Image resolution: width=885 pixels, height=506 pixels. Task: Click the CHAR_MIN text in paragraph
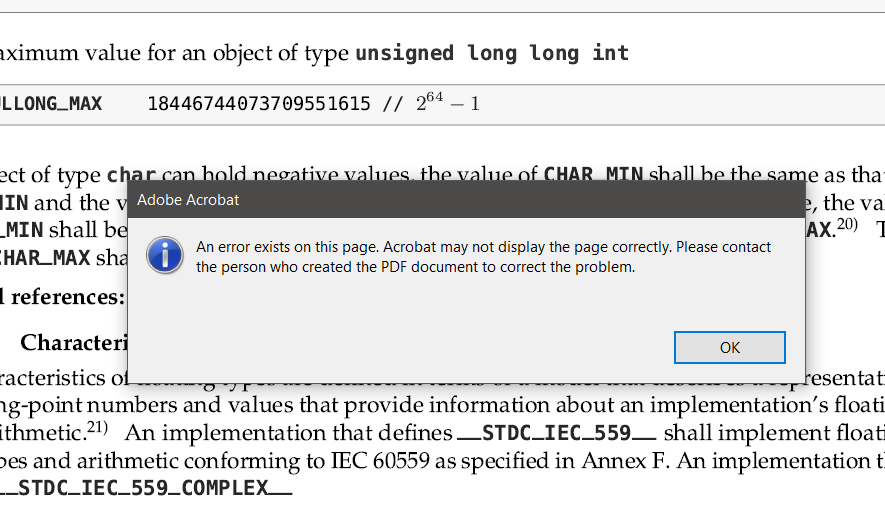(x=593, y=174)
